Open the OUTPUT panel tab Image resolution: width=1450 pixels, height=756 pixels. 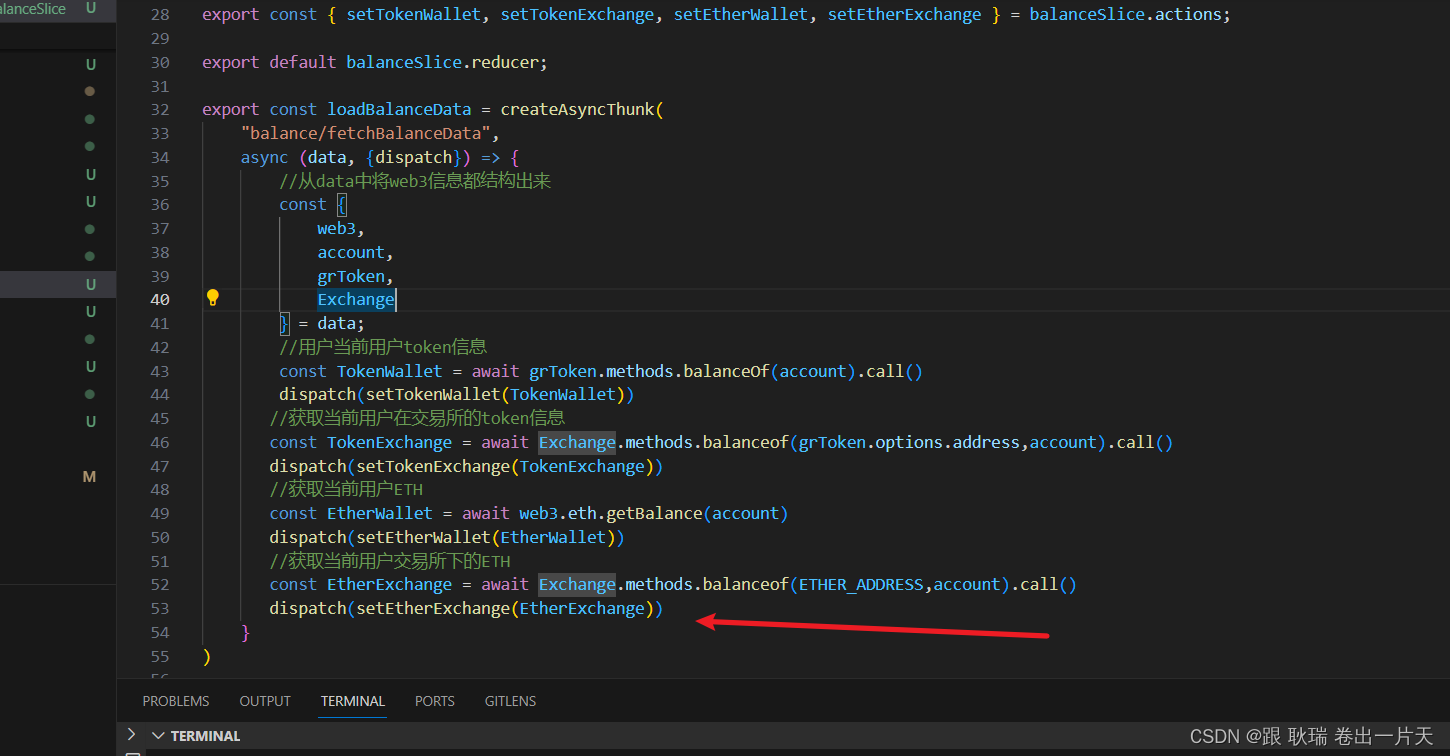point(265,701)
